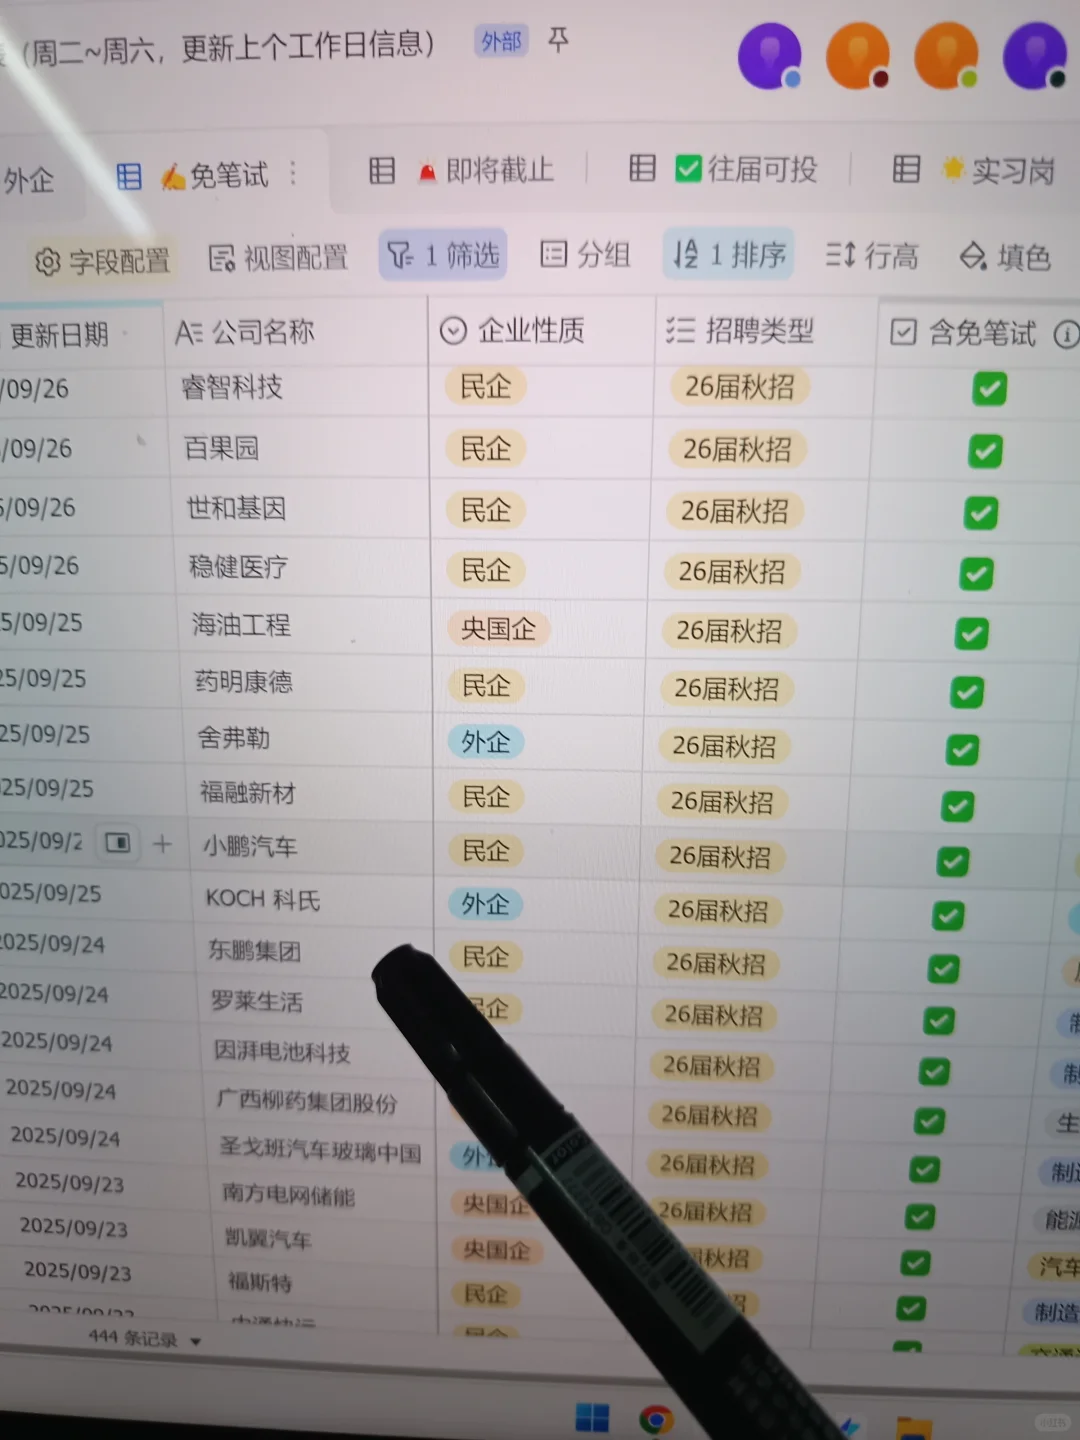Click the 视图配置 view configuration icon
This screenshot has height=1440, width=1080.
pos(222,257)
